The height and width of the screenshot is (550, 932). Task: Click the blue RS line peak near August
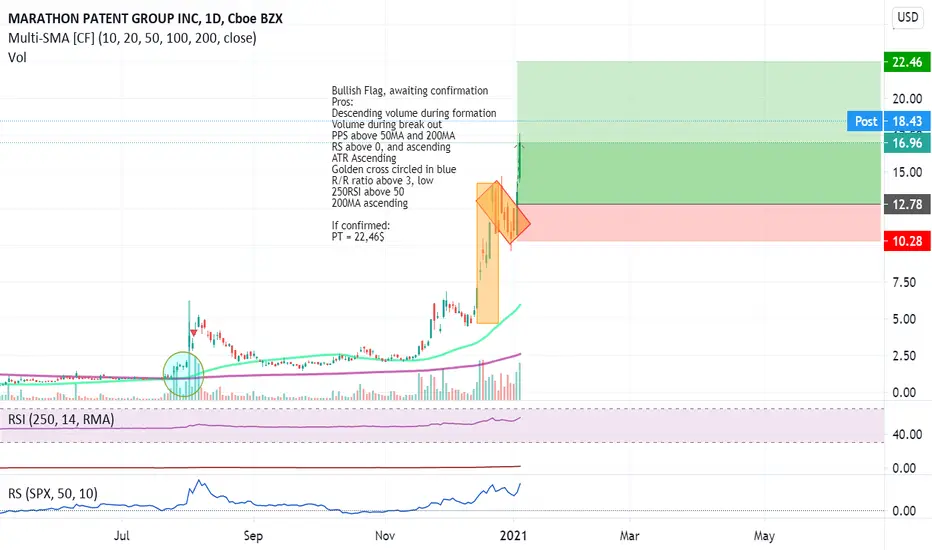click(x=198, y=482)
